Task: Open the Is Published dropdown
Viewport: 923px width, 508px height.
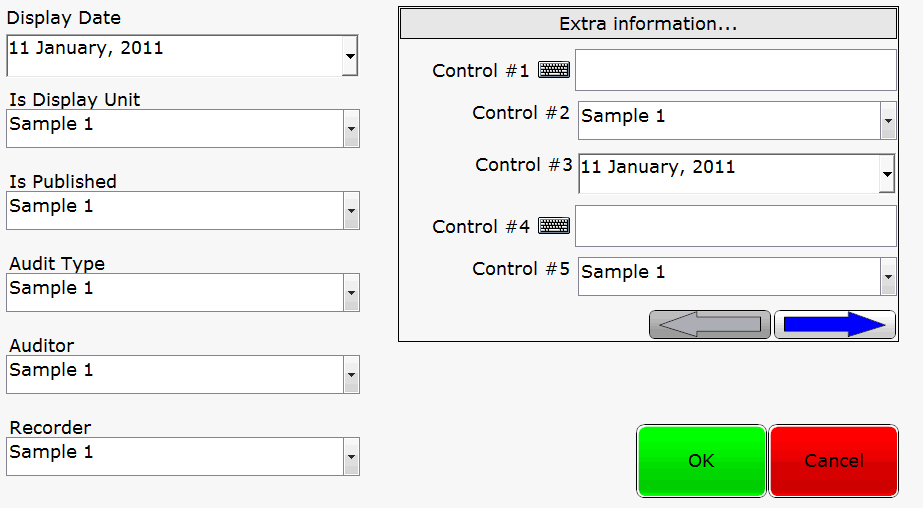Action: 351,210
